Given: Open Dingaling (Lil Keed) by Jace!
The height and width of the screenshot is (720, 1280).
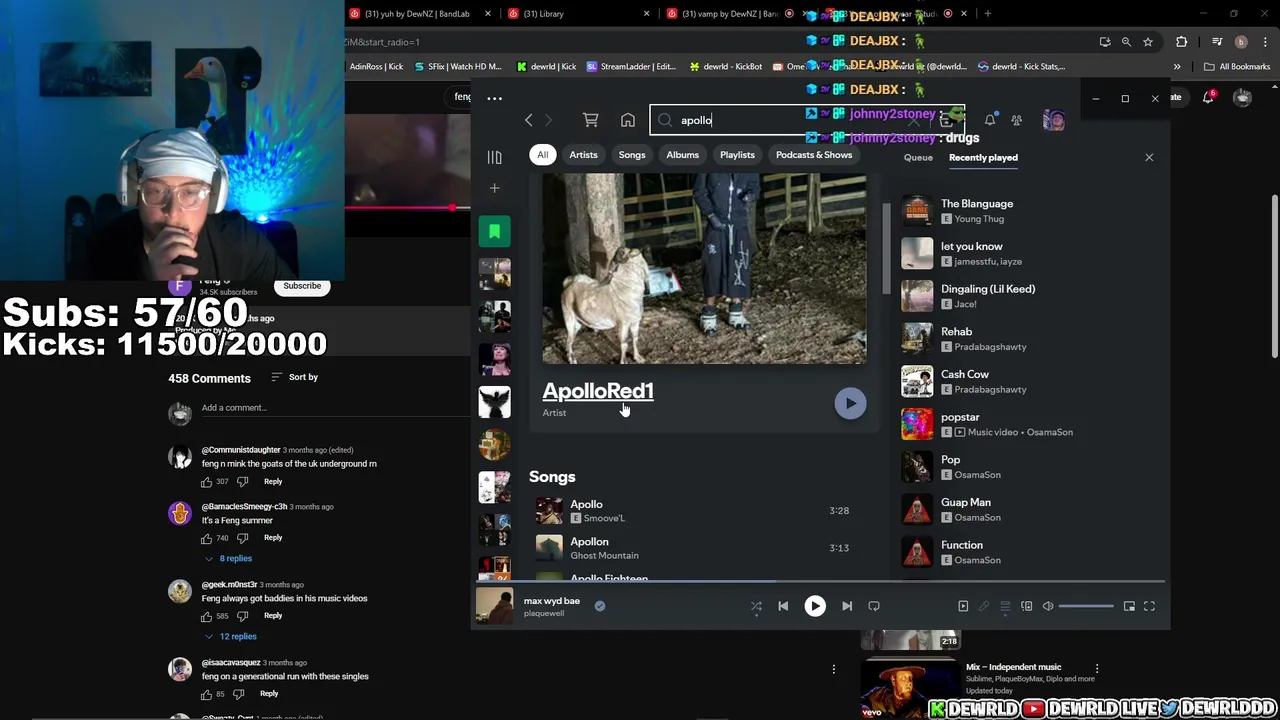Looking at the screenshot, I should point(1030,296).
